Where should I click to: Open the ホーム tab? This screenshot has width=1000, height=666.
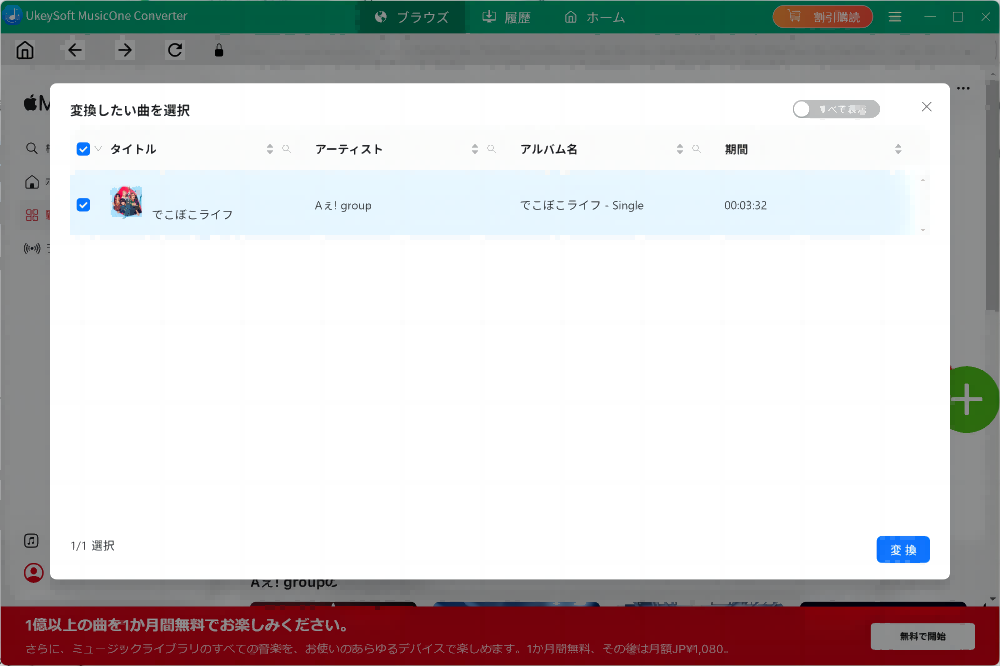pyautogui.click(x=594, y=17)
